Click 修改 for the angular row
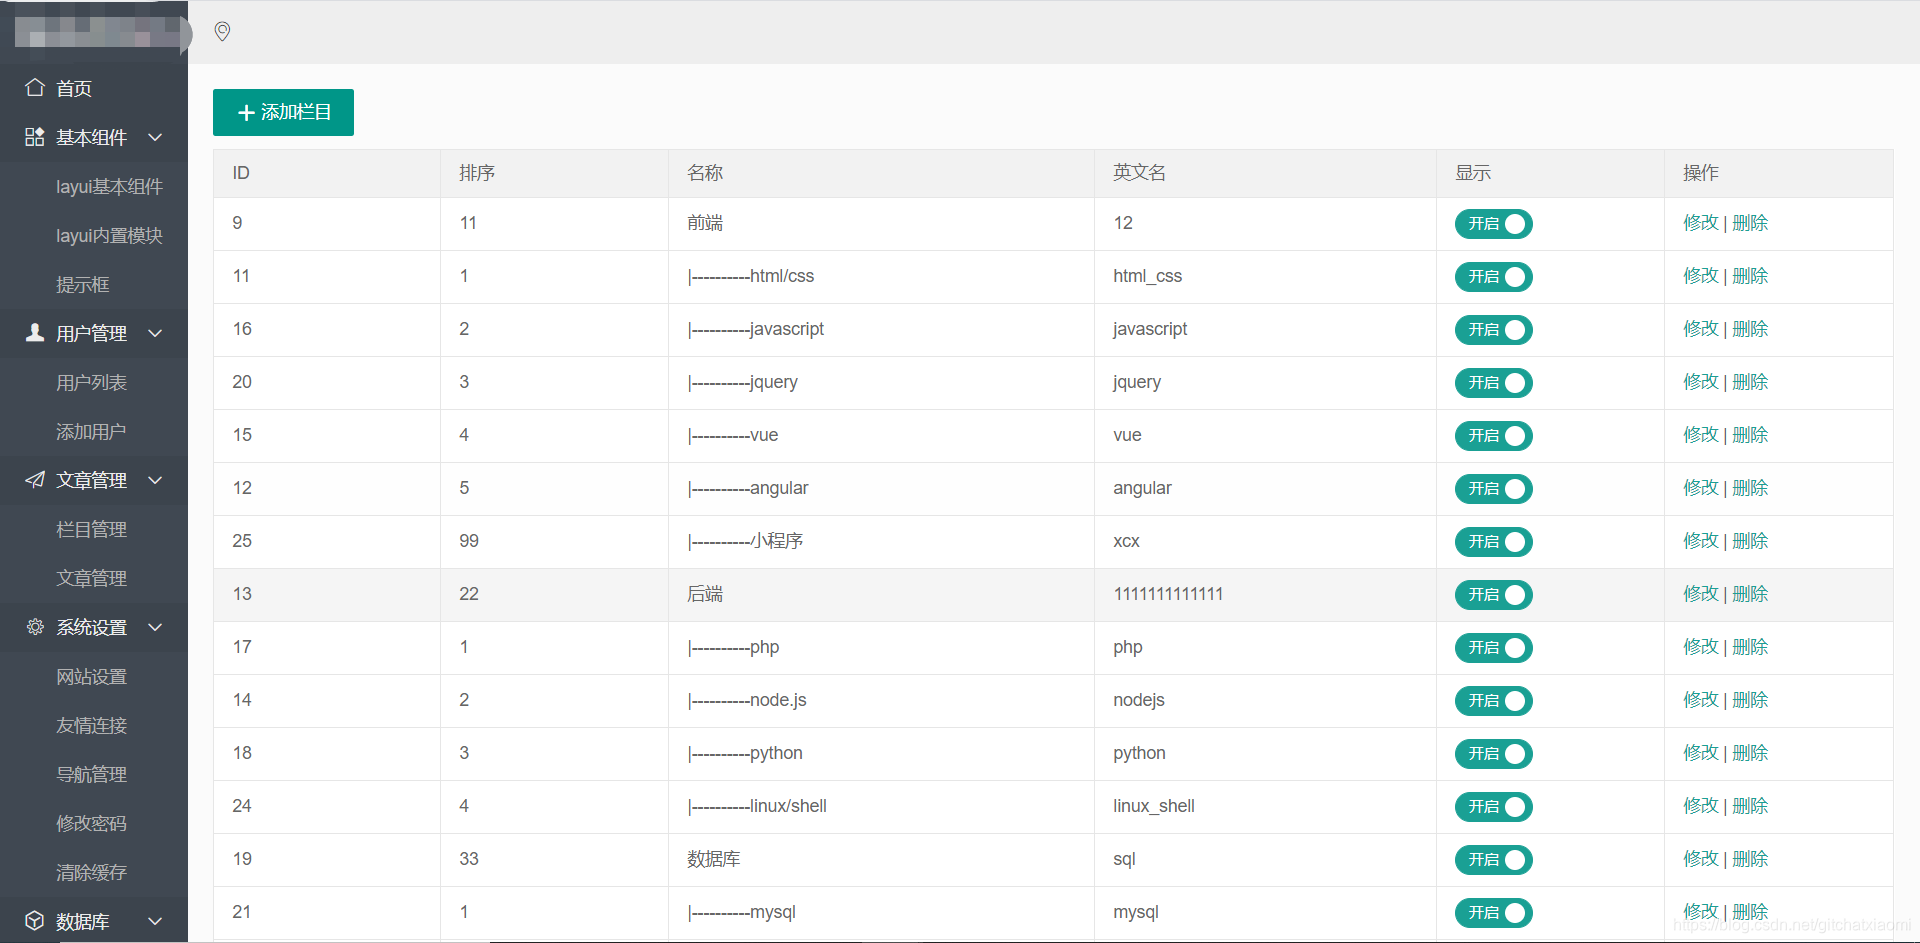This screenshot has width=1920, height=943. click(1700, 488)
